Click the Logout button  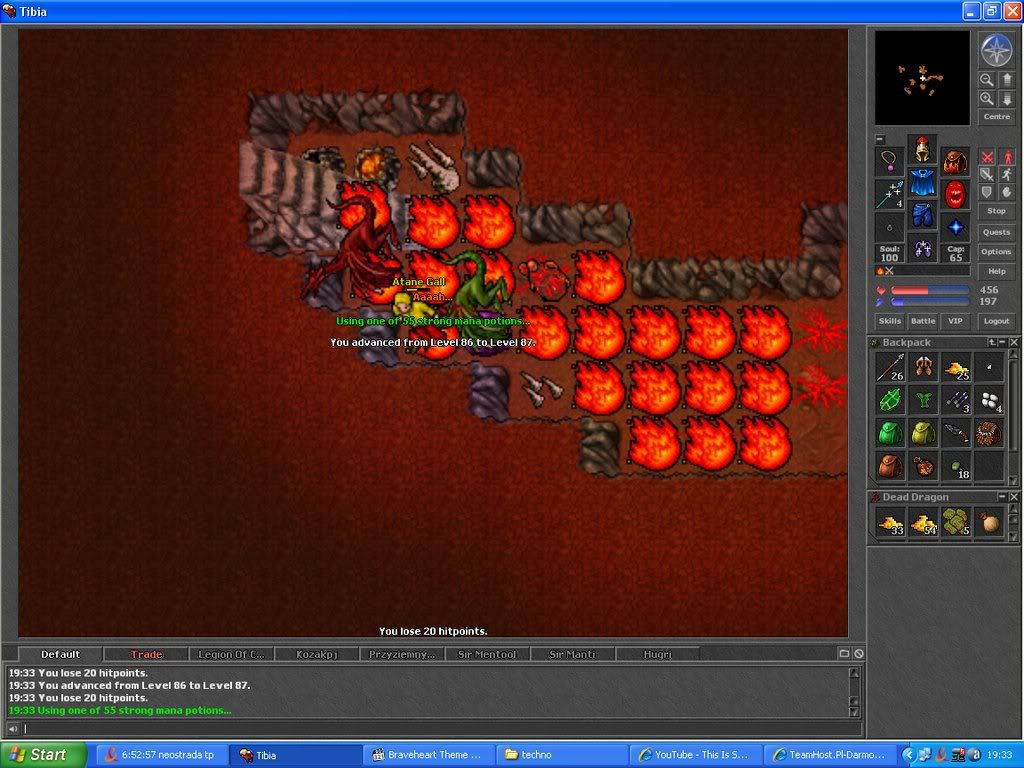[x=997, y=321]
